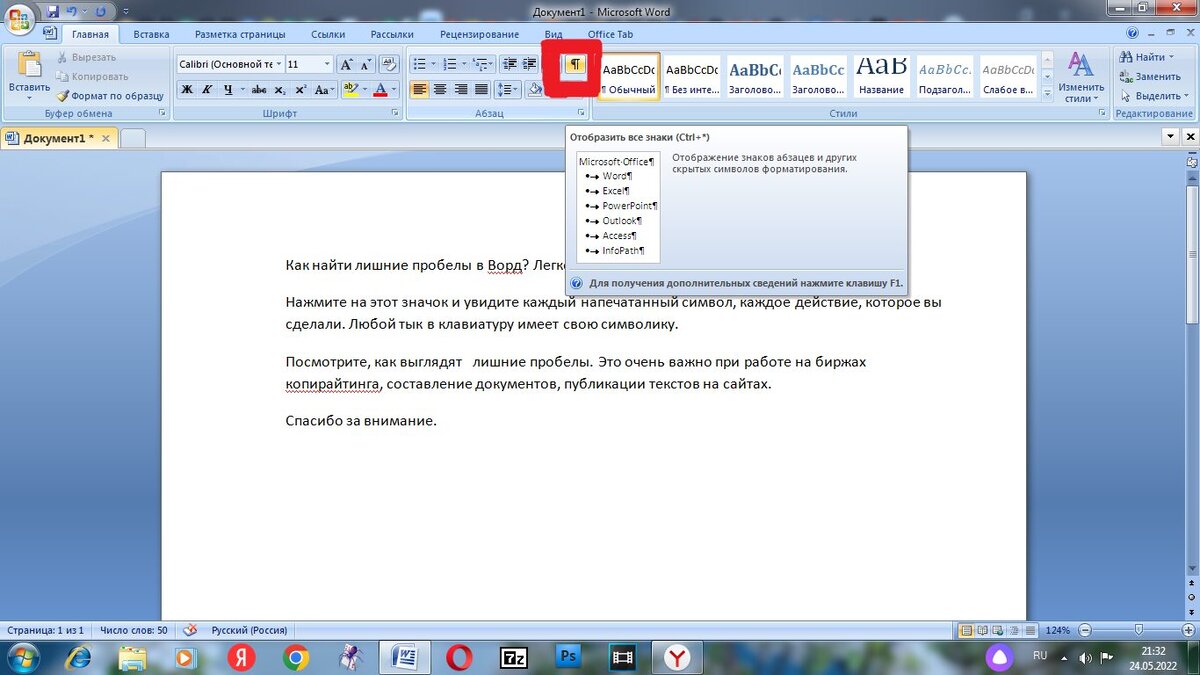Screen dimensions: 1200x675
Task: Toggle superscript x² formatting
Action: [300, 89]
